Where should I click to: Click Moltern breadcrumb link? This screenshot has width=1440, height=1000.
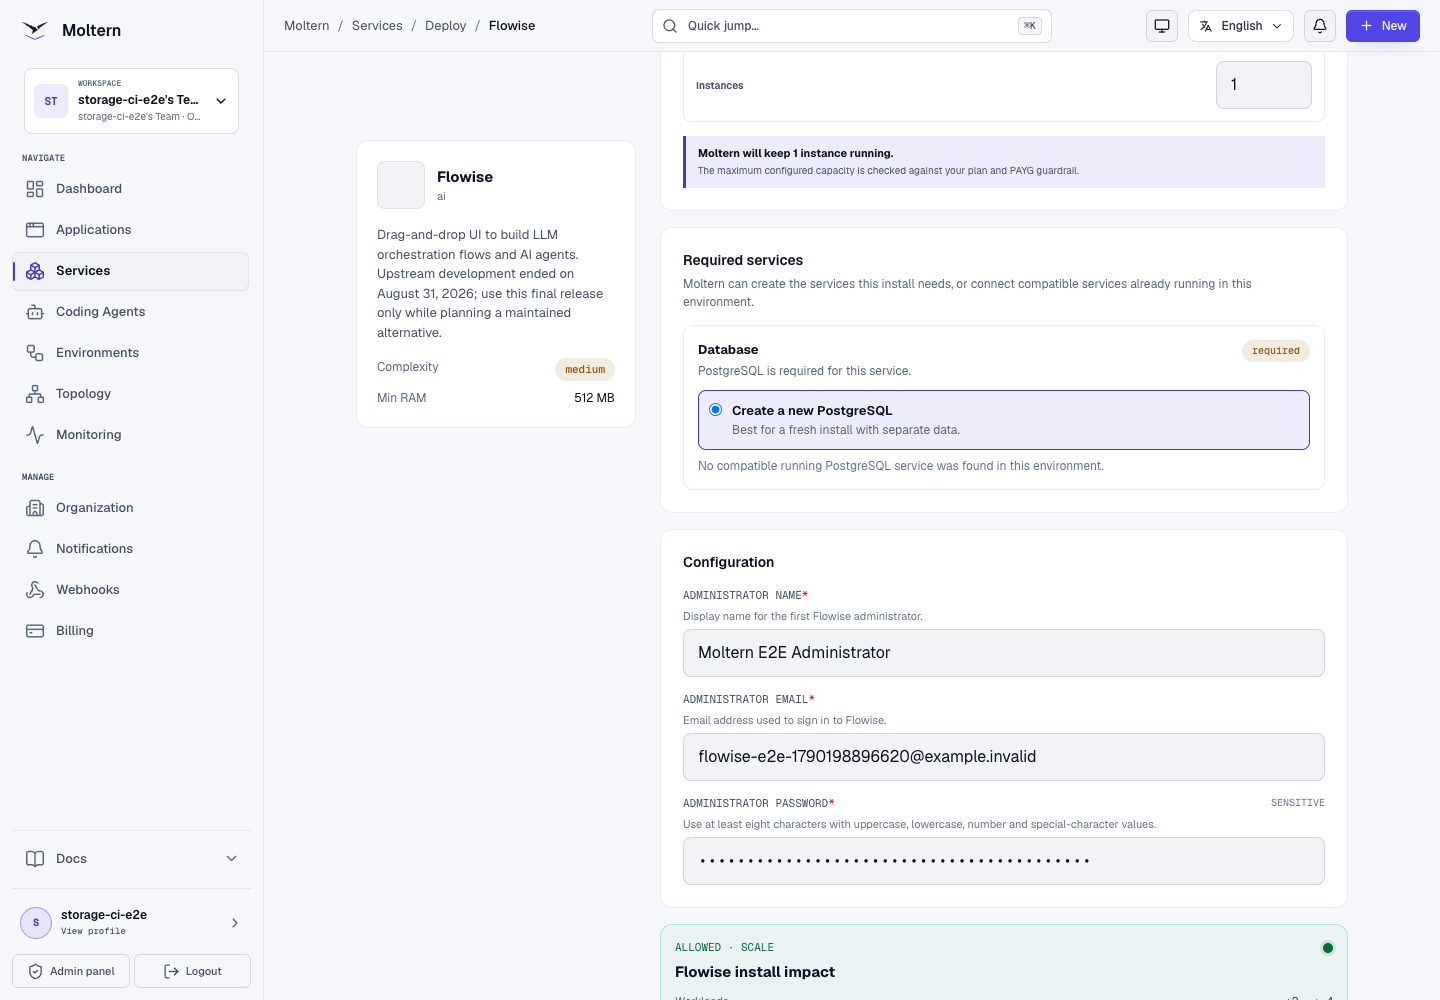pos(306,26)
